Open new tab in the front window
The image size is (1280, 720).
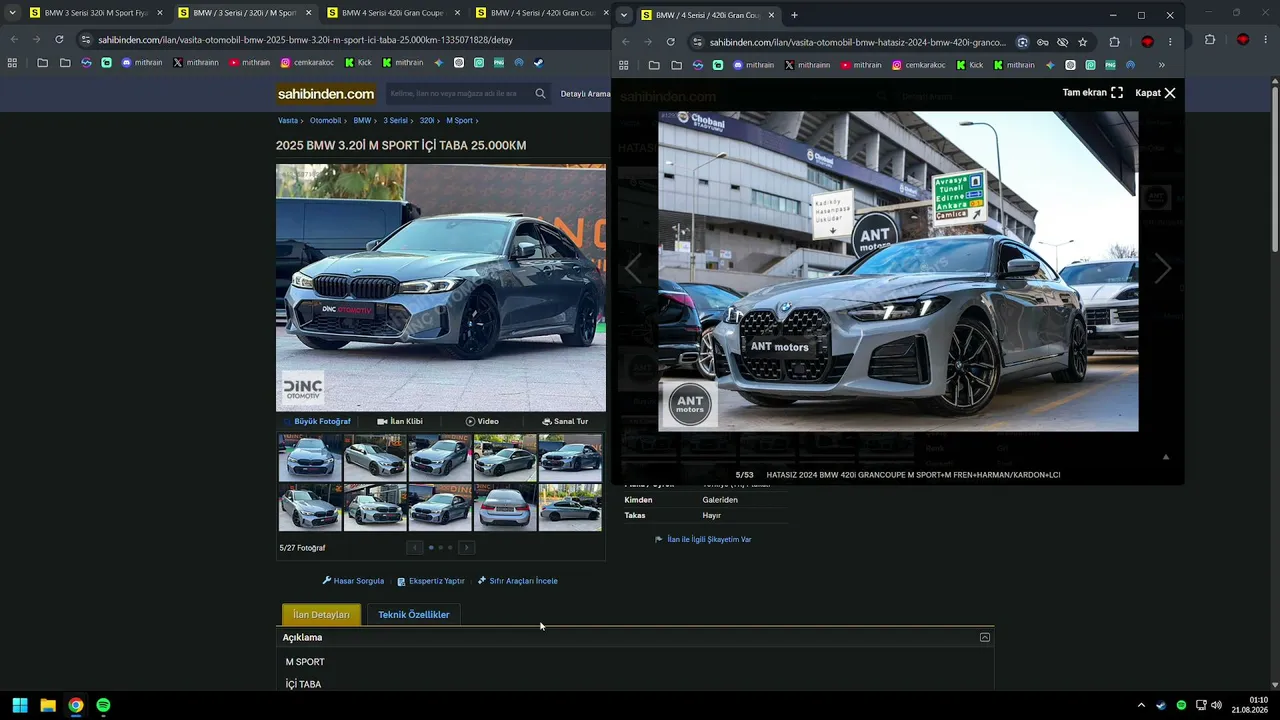[x=795, y=15]
